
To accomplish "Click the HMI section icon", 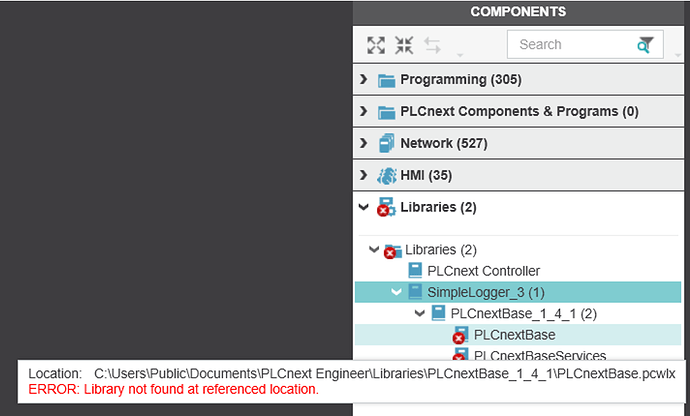I will 387,176.
